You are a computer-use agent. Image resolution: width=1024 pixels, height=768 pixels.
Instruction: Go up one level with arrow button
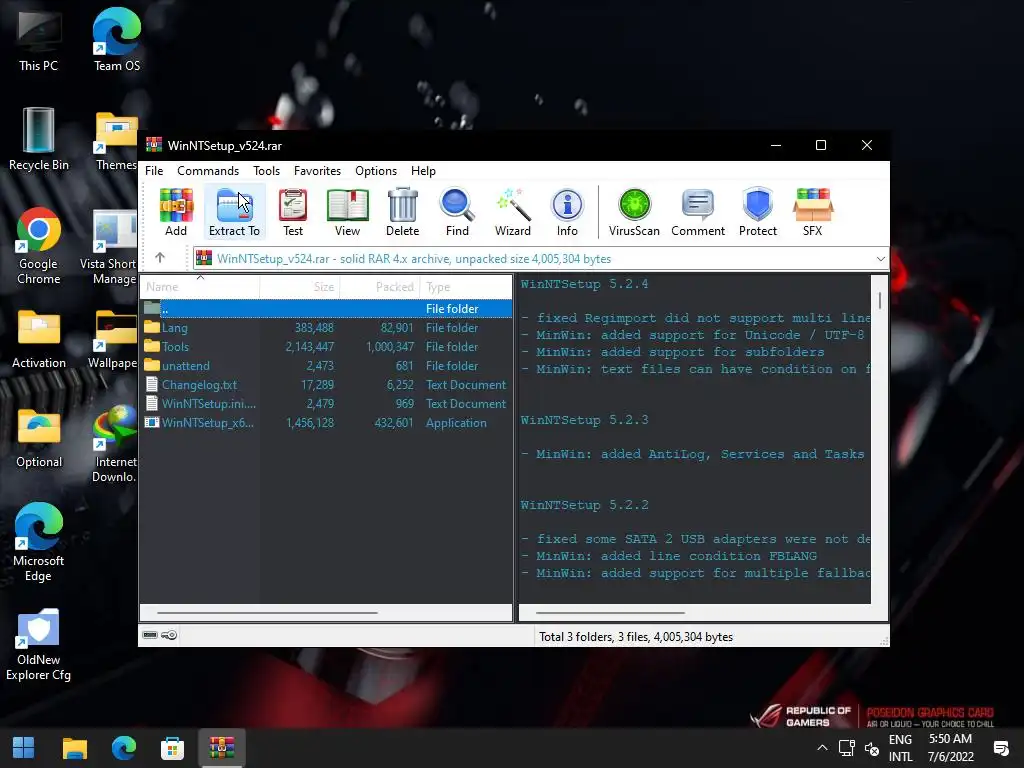click(x=160, y=258)
